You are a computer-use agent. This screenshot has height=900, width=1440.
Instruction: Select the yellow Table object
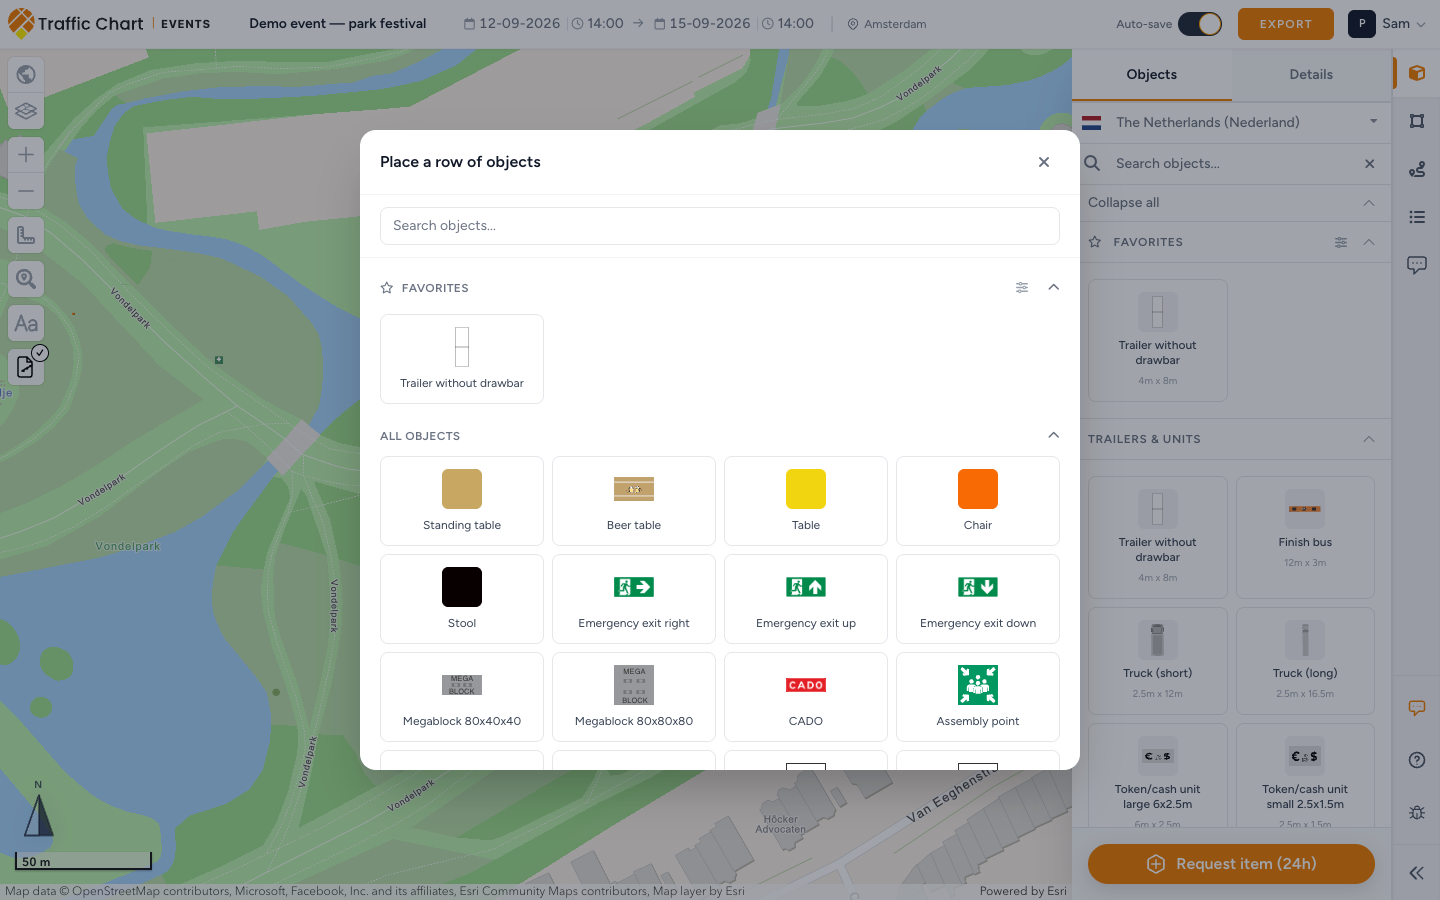pyautogui.click(x=806, y=501)
